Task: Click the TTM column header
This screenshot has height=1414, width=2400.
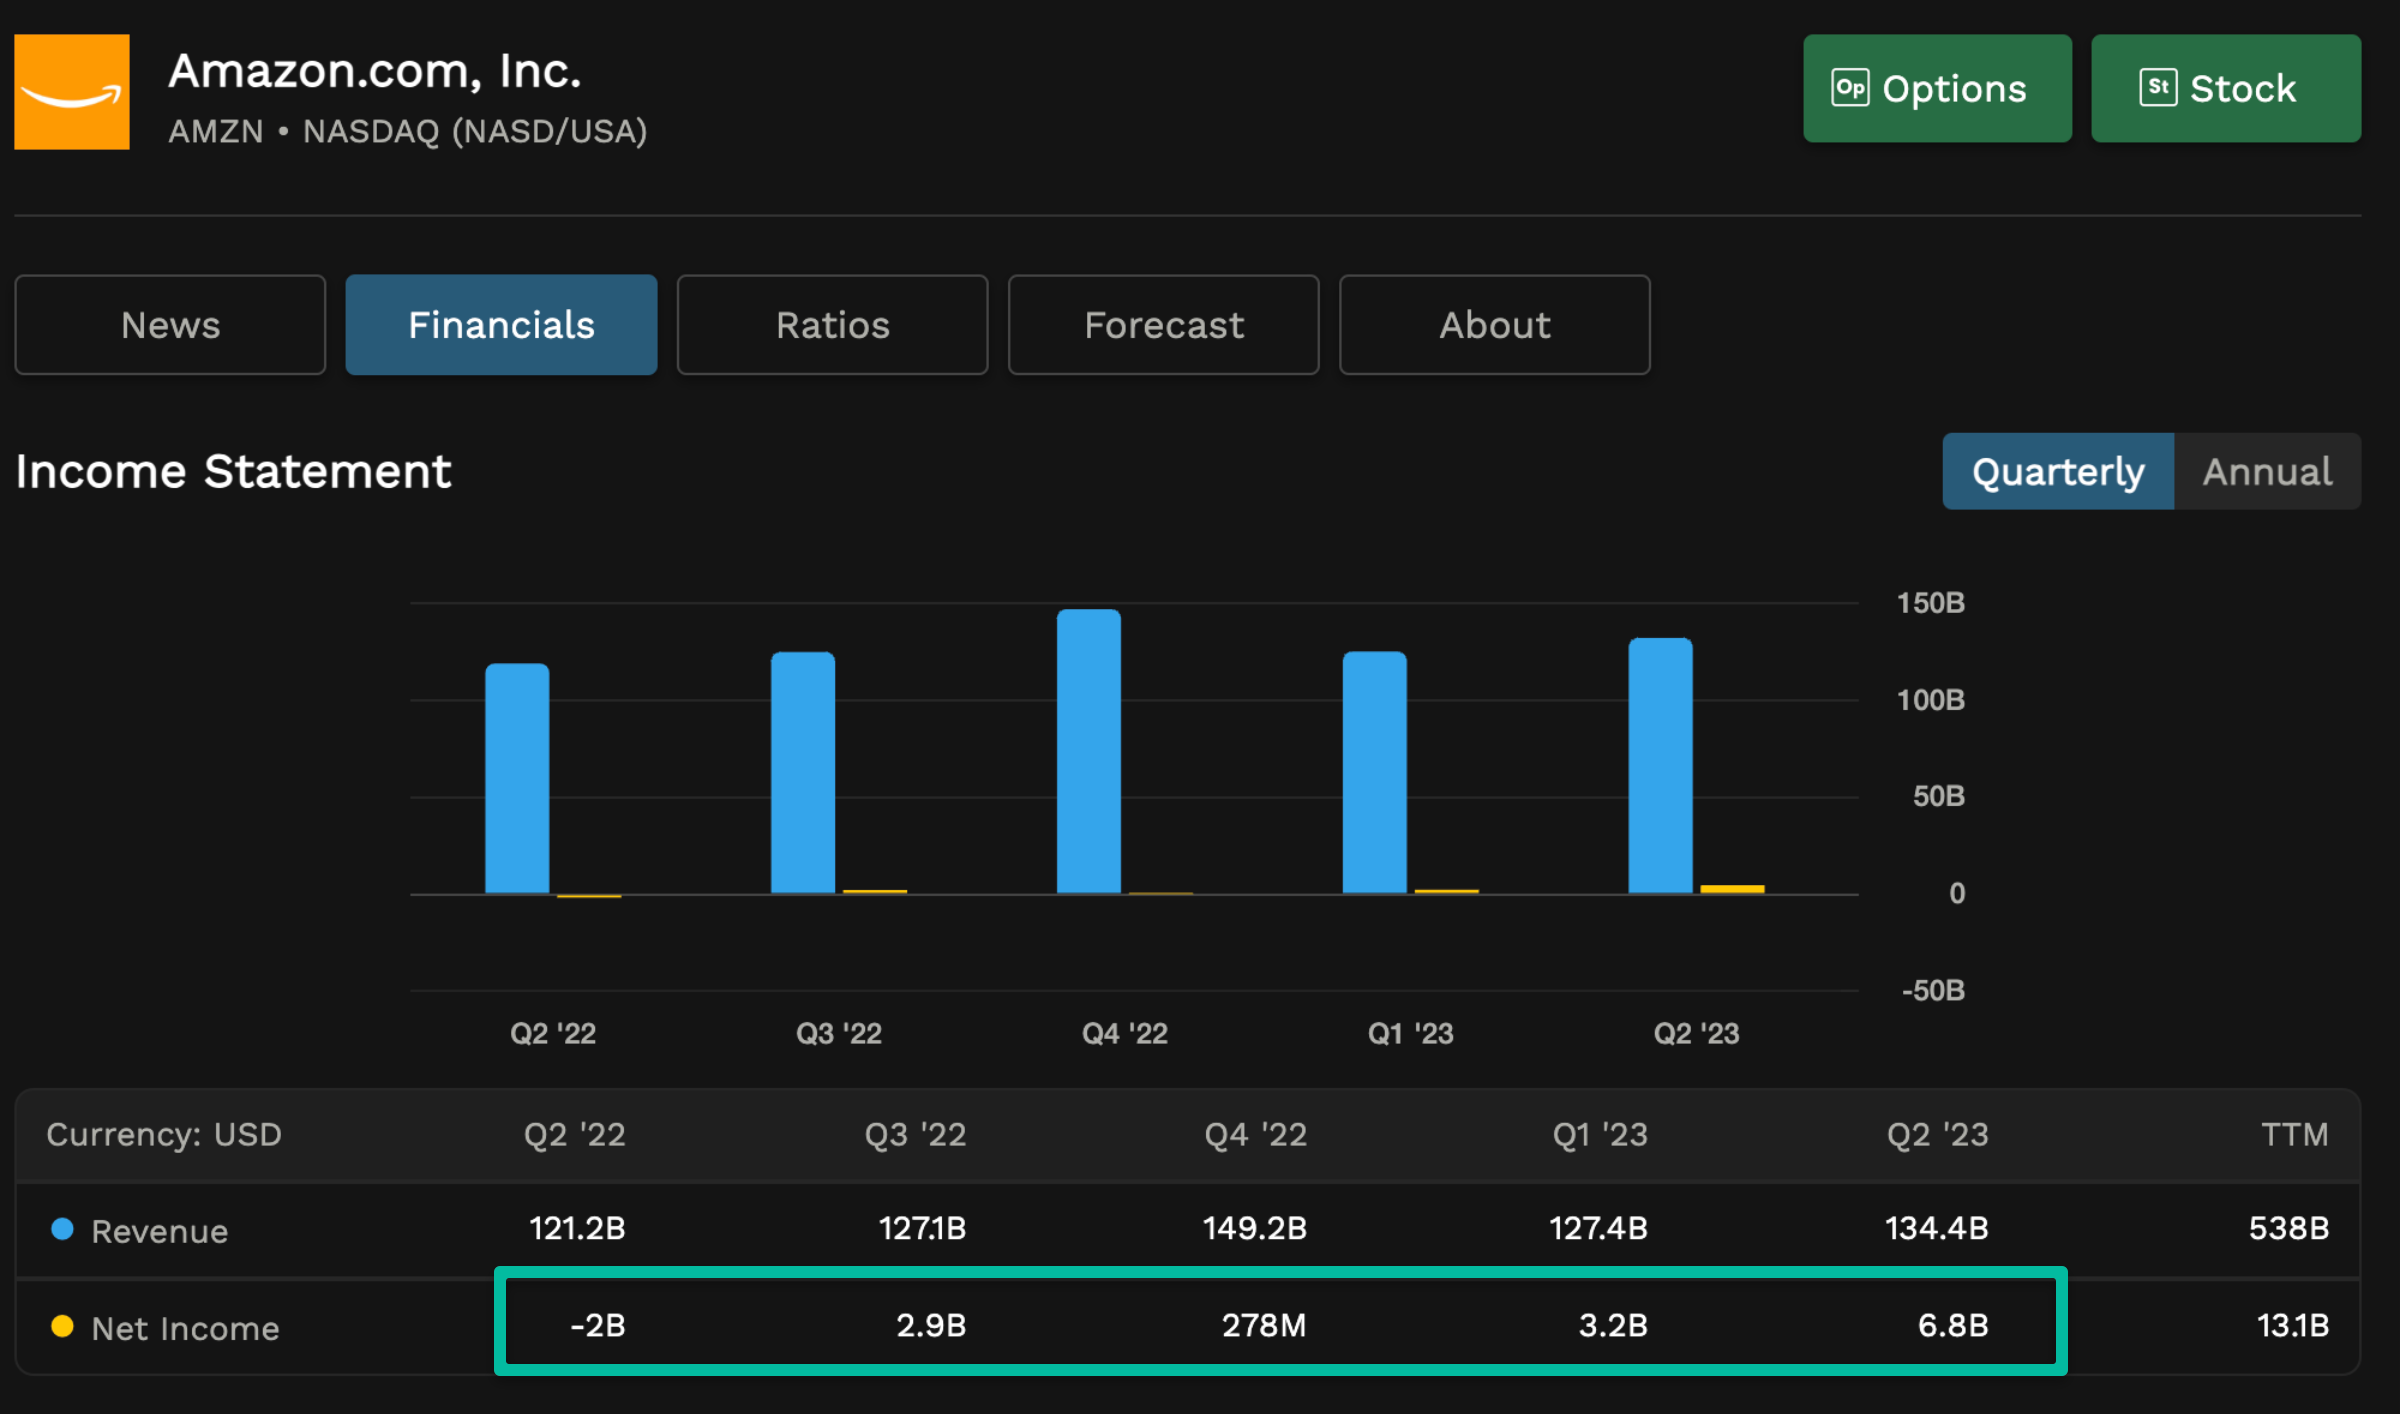Action: (2296, 1135)
